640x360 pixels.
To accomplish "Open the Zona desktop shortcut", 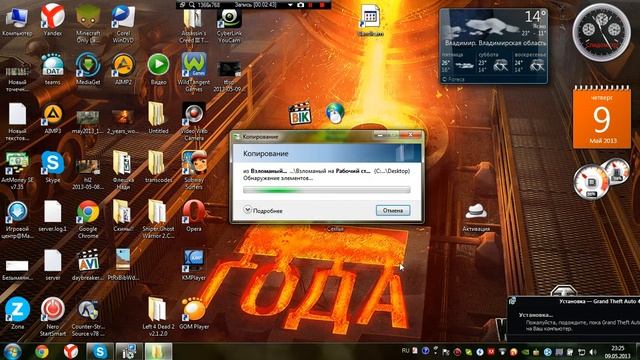I will pos(17,310).
